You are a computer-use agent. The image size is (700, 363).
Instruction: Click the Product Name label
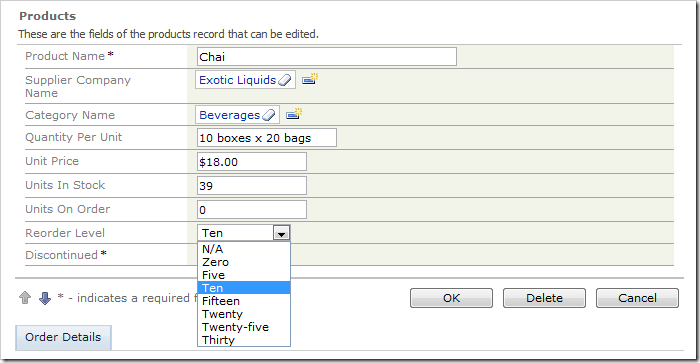click(x=65, y=56)
